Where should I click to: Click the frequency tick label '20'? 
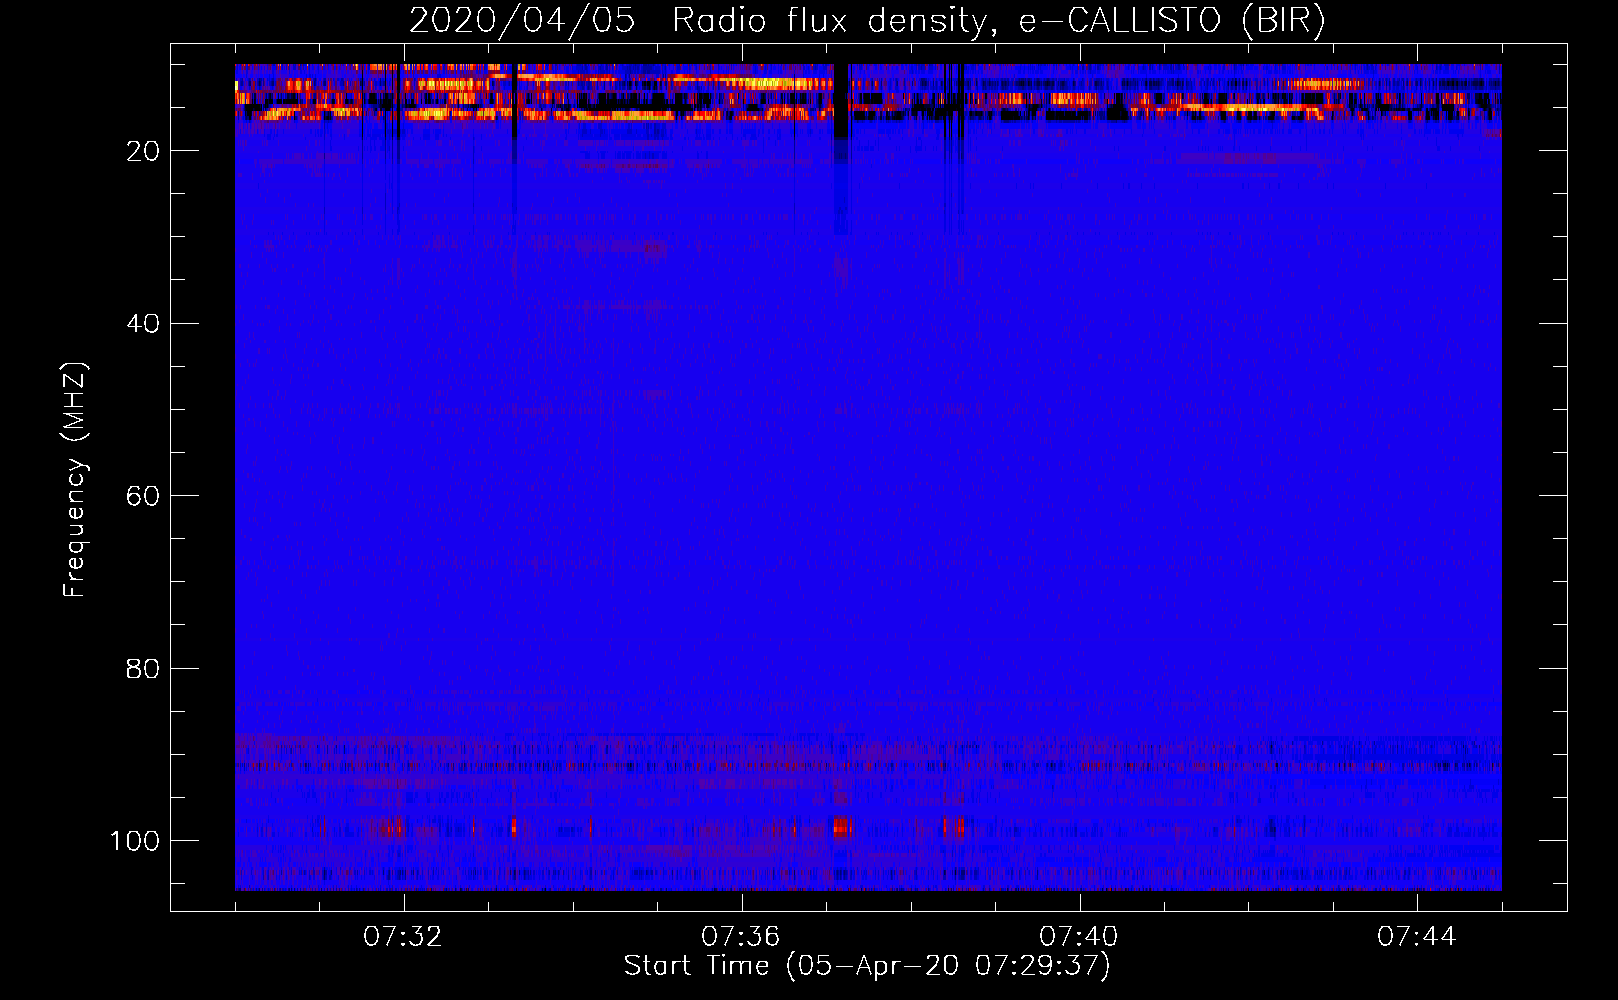pos(143,151)
